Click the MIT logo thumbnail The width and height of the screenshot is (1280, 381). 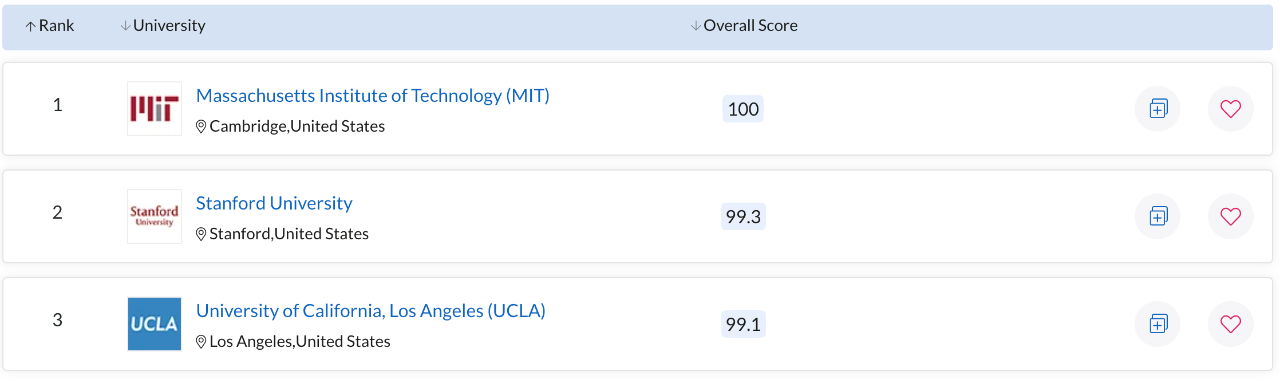click(x=155, y=109)
